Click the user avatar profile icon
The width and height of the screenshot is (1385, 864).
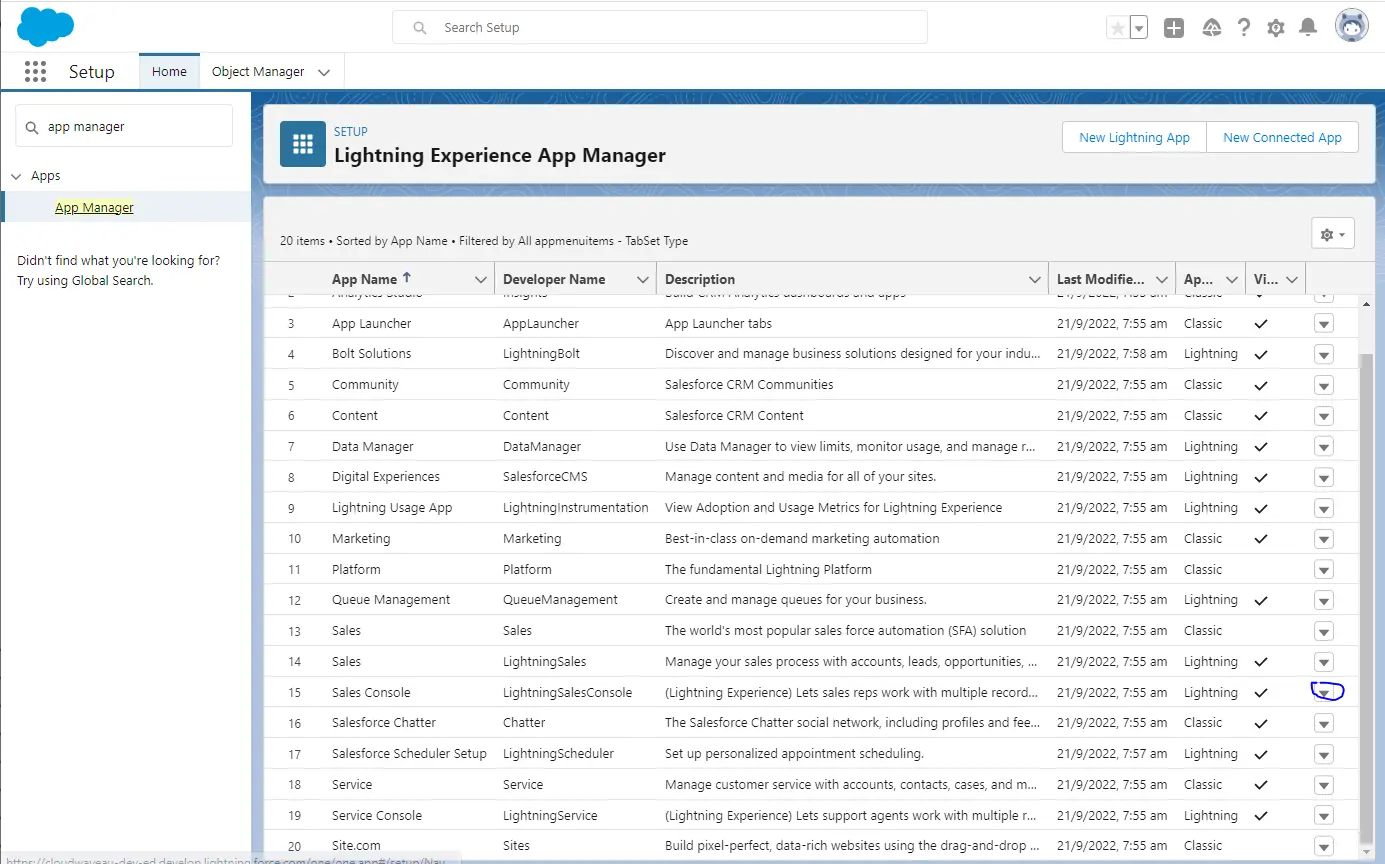tap(1351, 27)
